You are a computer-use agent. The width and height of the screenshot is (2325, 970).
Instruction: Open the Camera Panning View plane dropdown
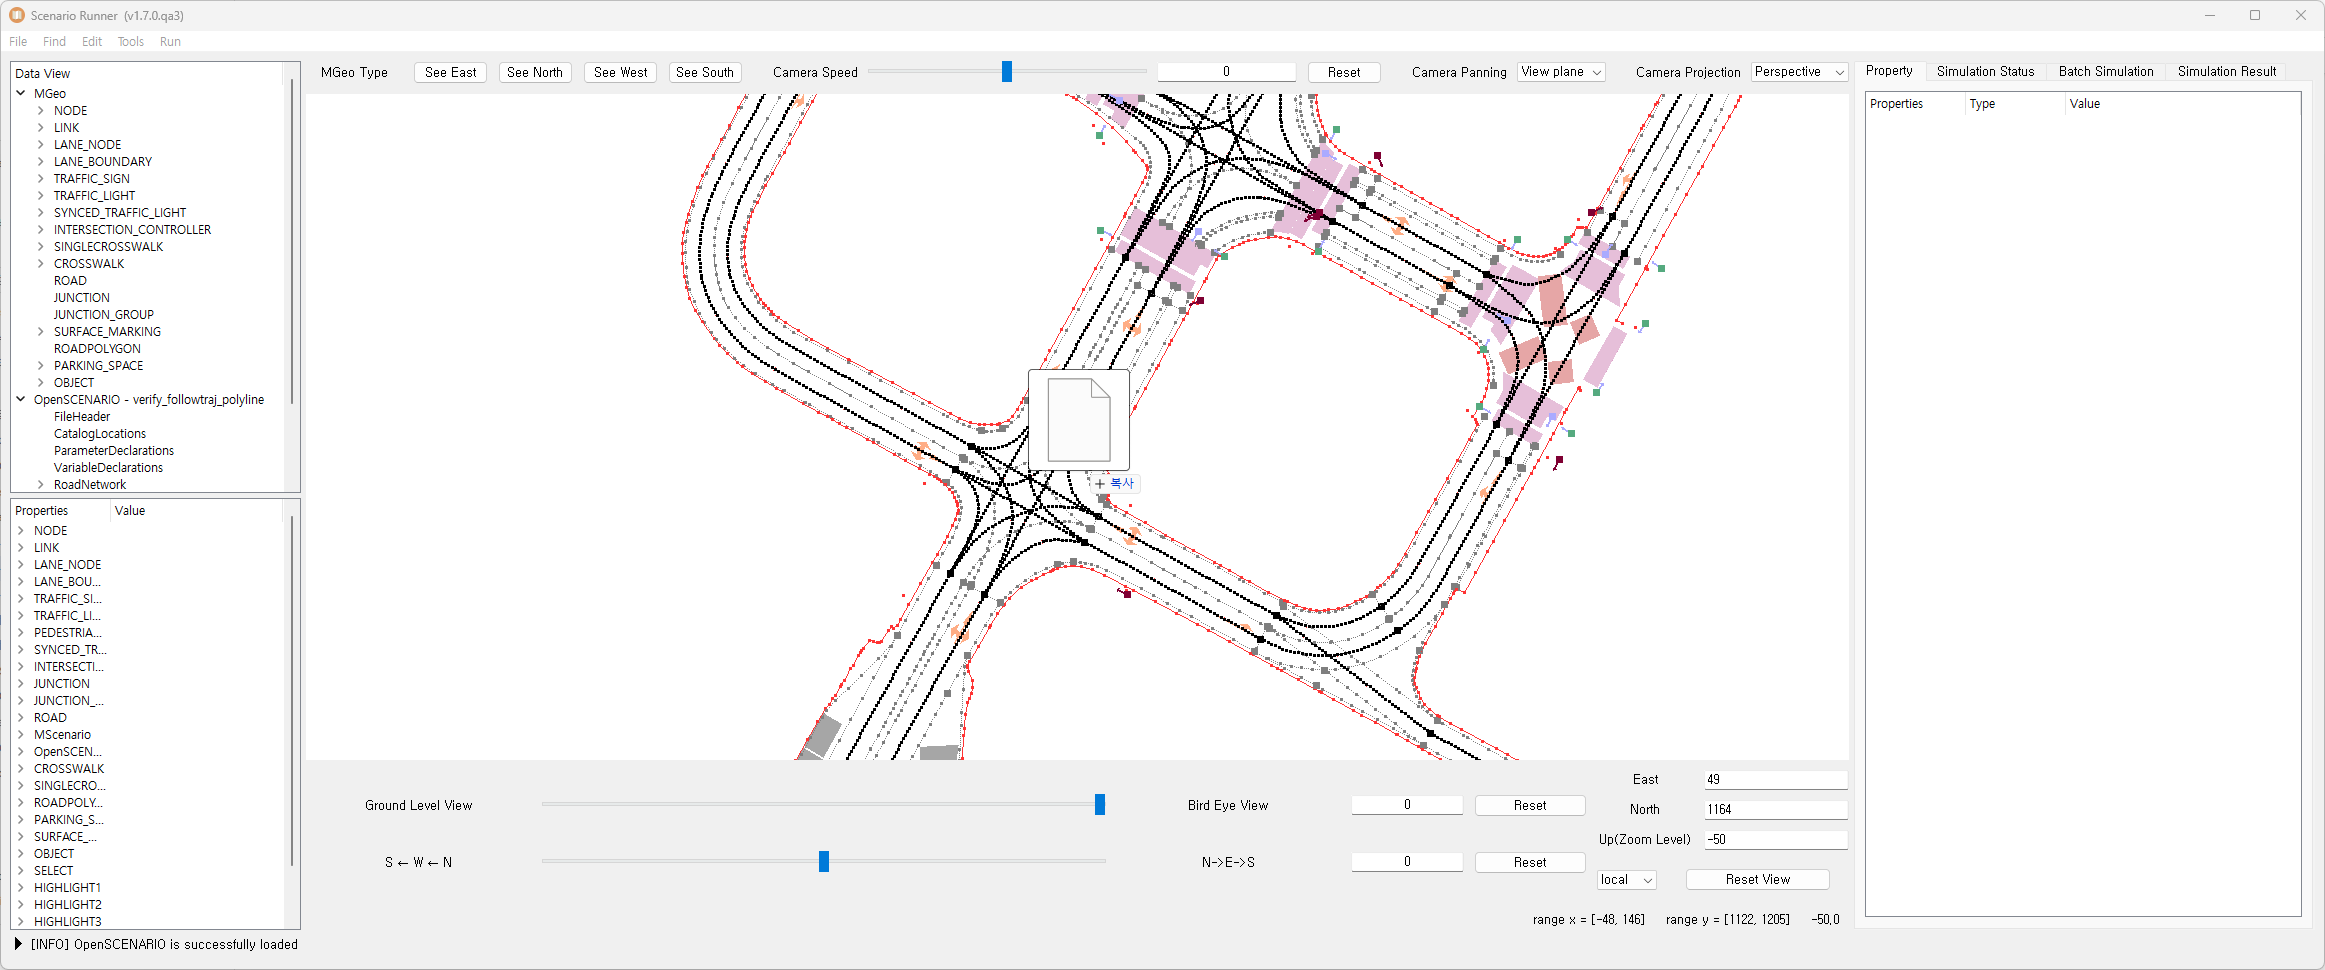click(1561, 72)
